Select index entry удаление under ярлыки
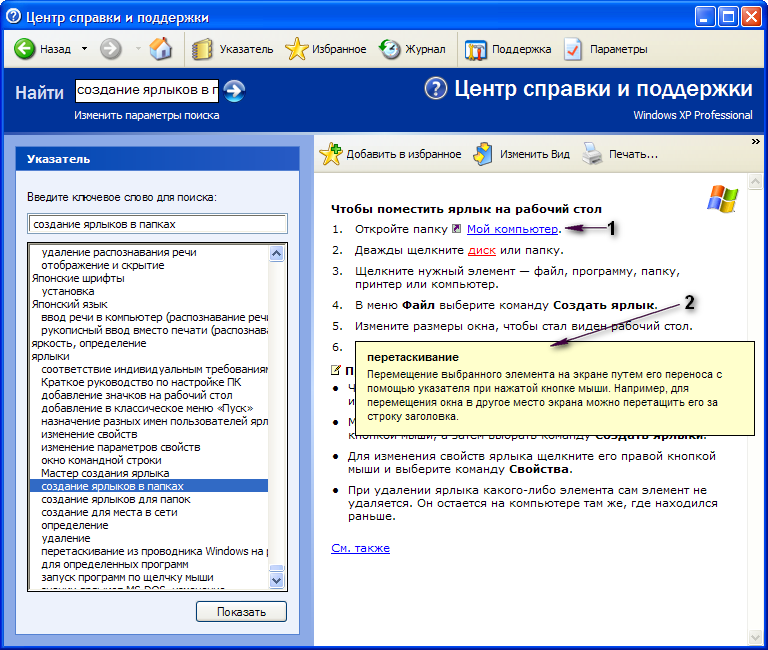 pyautogui.click(x=66, y=538)
